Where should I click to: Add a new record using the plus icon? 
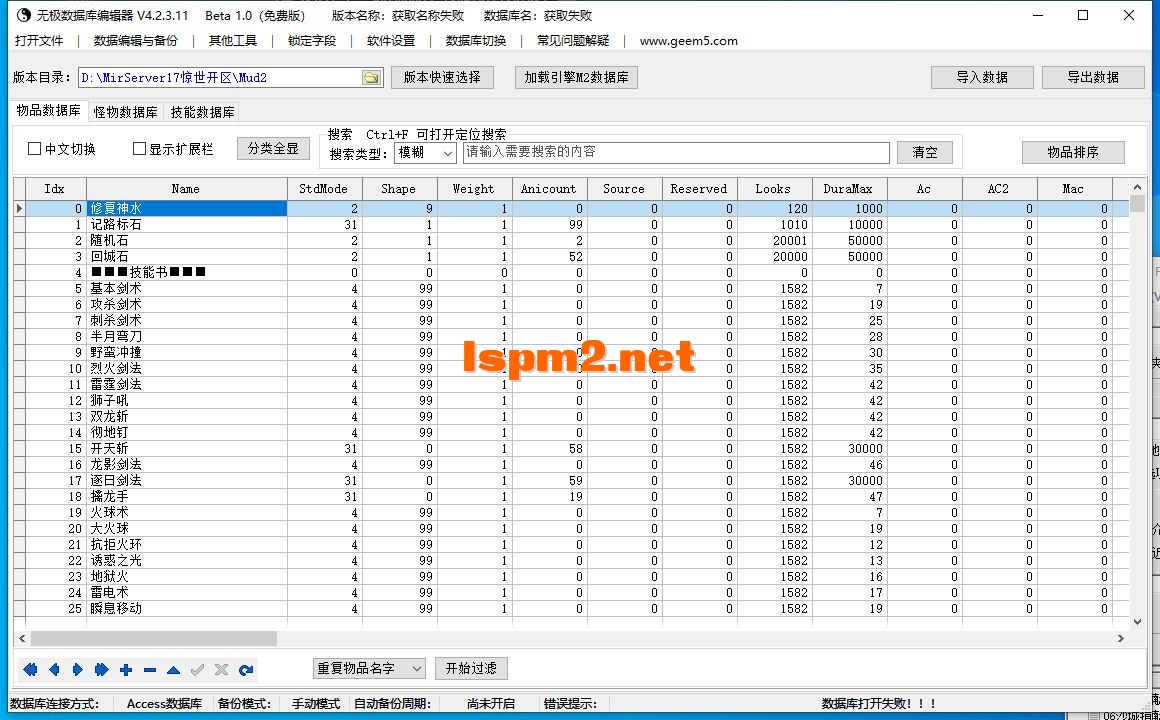coord(127,670)
